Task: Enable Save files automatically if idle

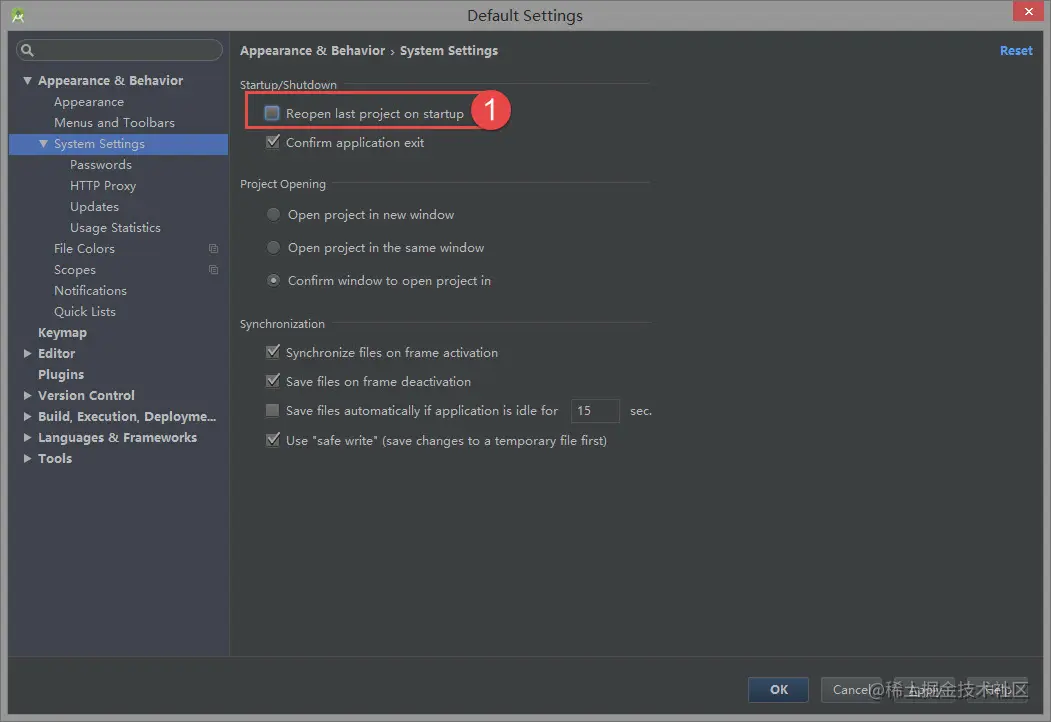Action: [272, 410]
